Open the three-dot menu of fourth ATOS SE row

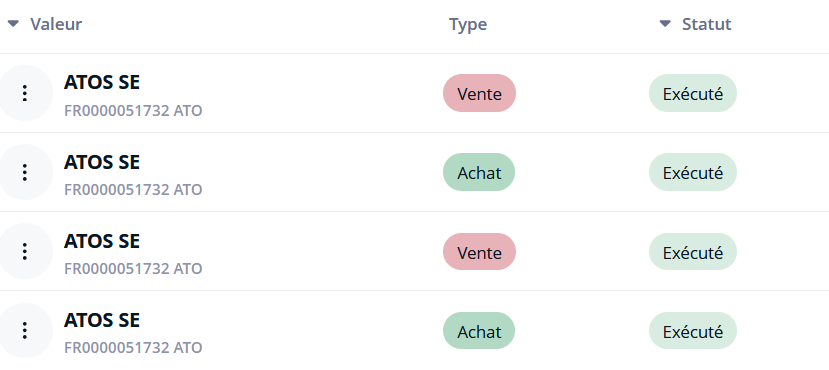click(x=24, y=331)
